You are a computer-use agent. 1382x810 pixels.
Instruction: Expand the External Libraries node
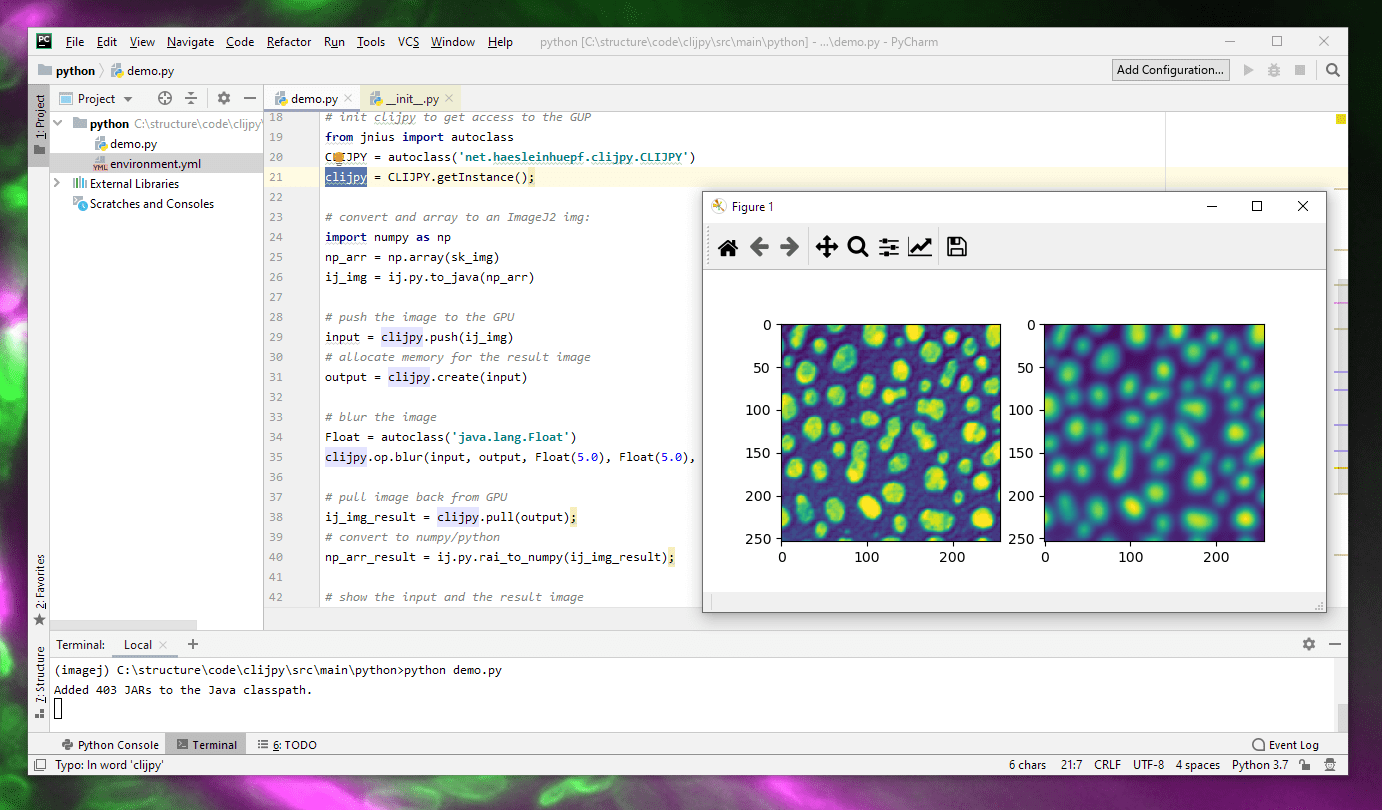[58, 184]
